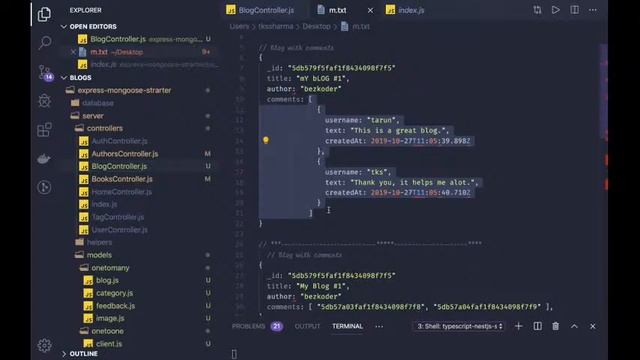Open the Output panel tab
Viewport: 640px width, 360px height.
(x=307, y=326)
